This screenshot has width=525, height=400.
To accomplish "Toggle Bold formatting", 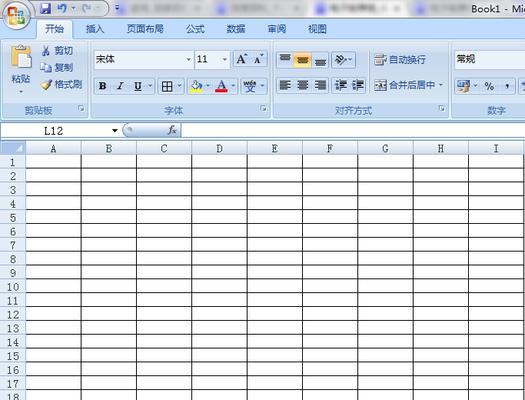I will click(x=102, y=86).
